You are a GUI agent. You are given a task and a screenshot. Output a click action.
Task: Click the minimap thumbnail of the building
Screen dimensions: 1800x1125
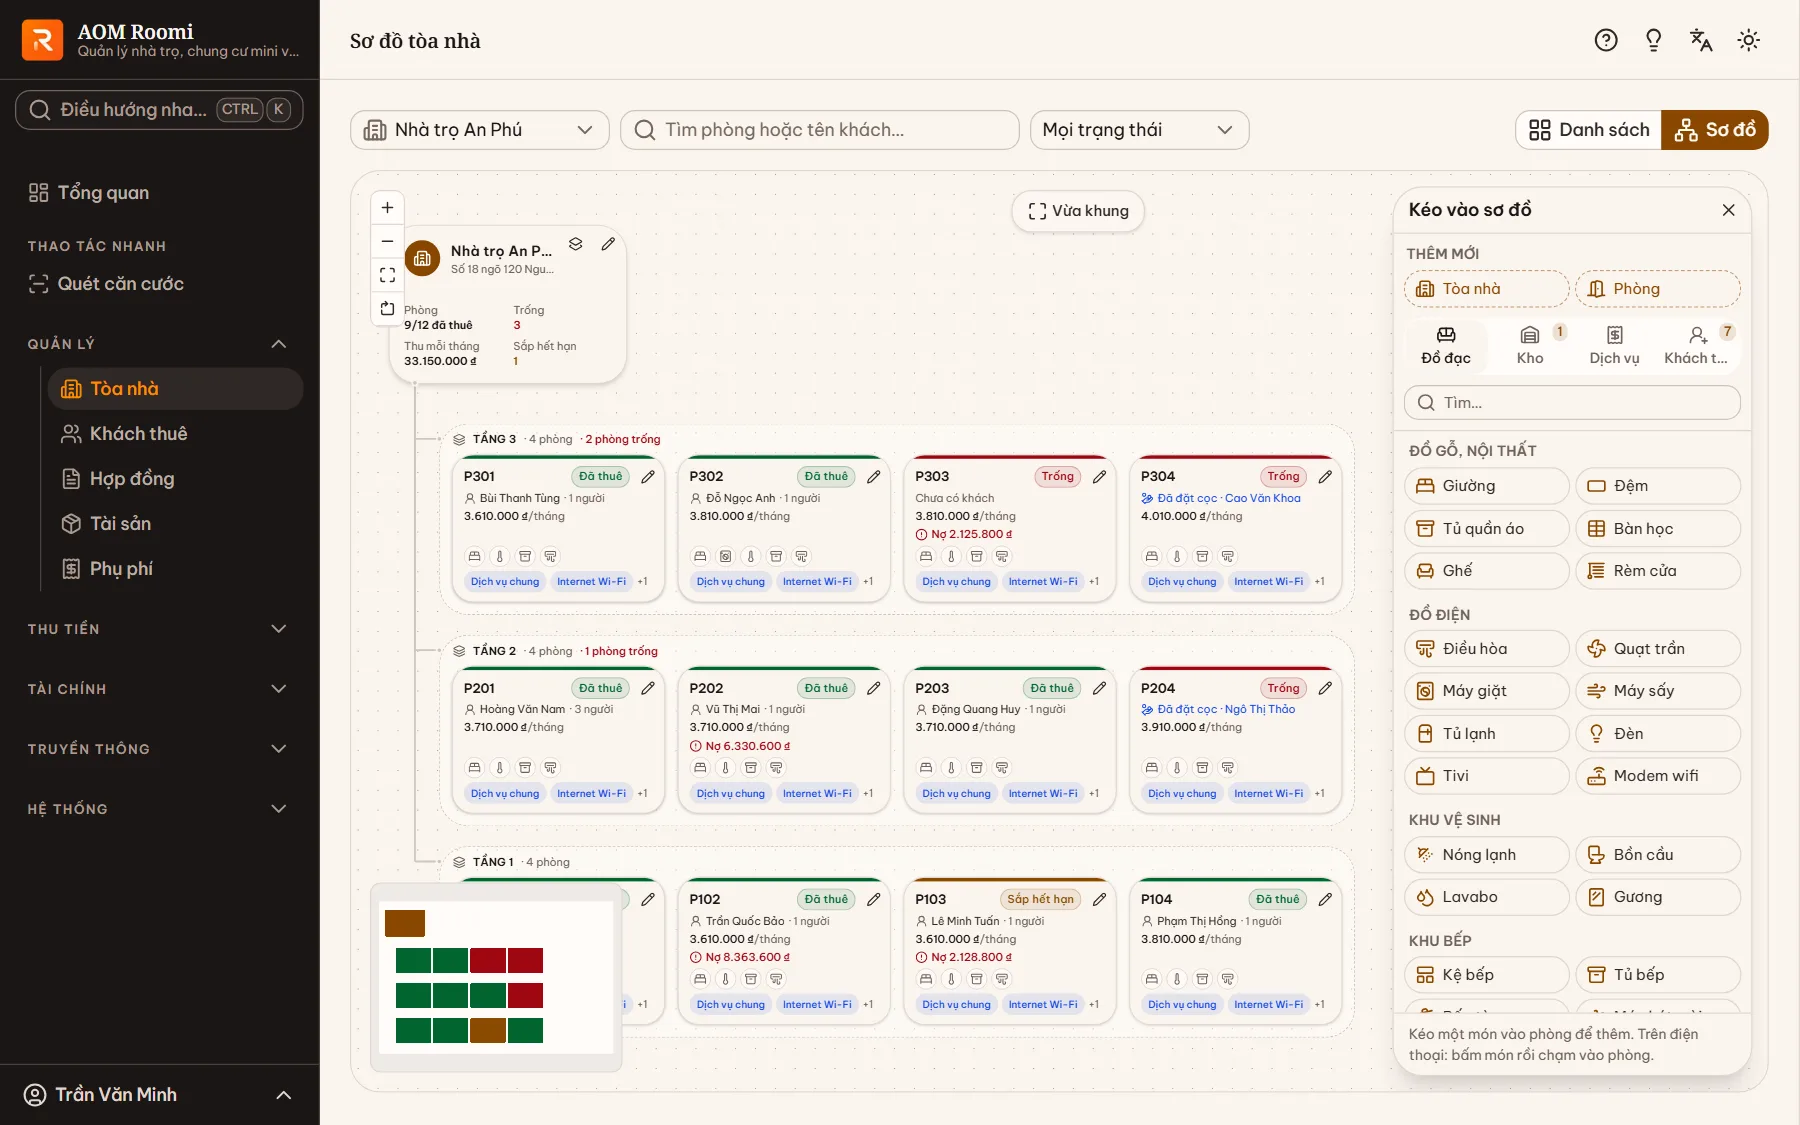496,977
